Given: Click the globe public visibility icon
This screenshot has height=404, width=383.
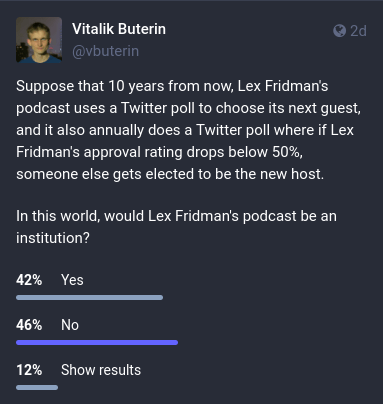Looking at the screenshot, I should (339, 31).
